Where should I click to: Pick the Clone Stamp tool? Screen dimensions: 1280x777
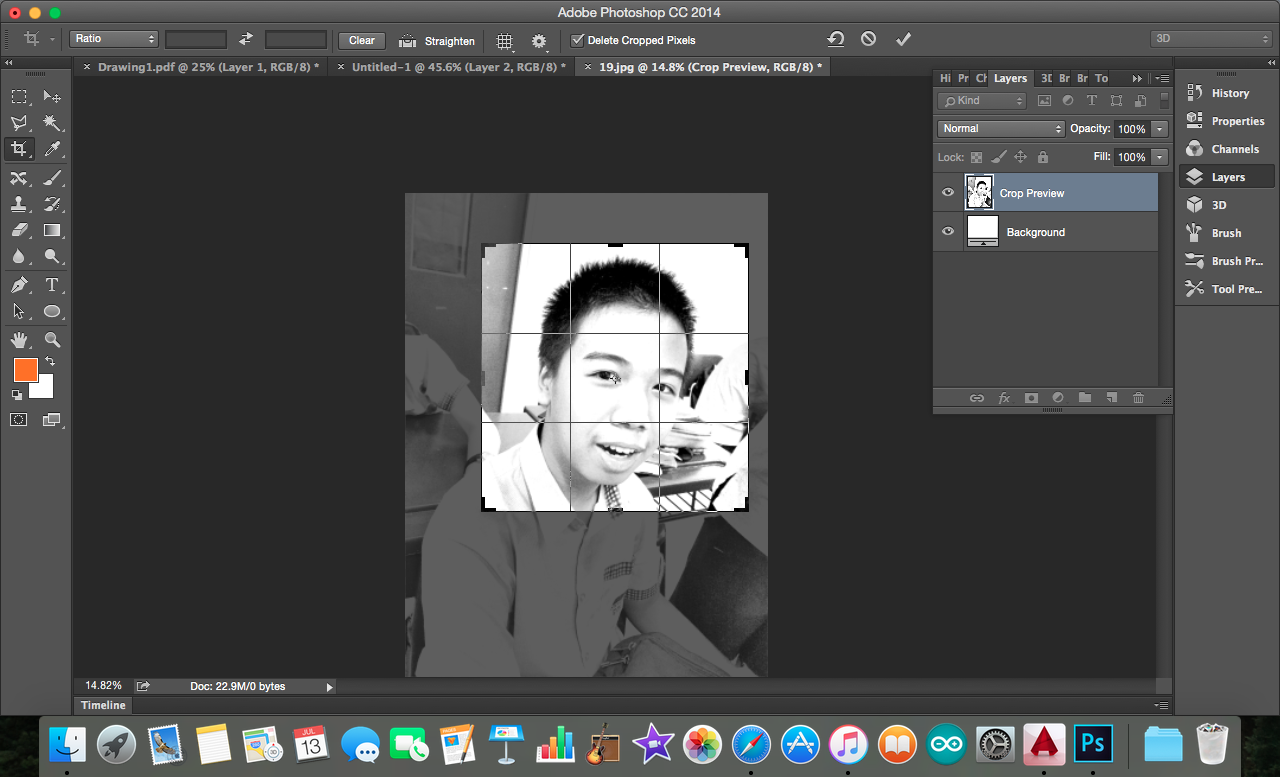pos(19,204)
